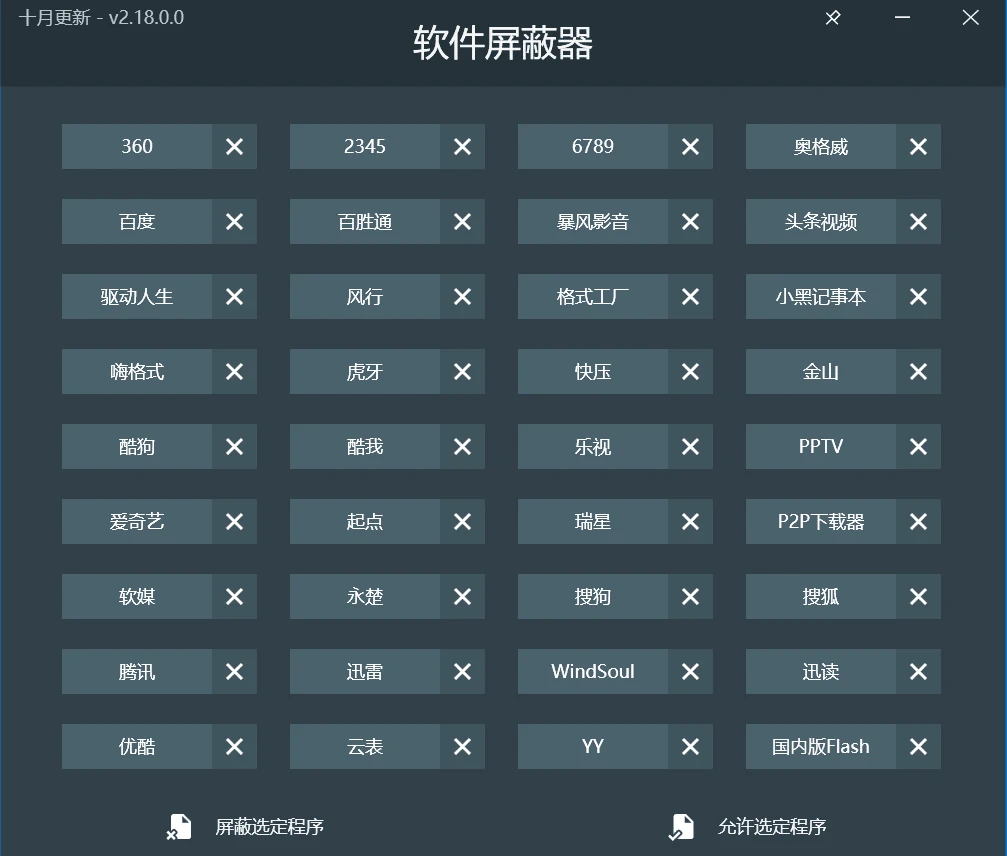This screenshot has height=856, width=1007.
Task: Click the X icon next to 360
Action: pyautogui.click(x=234, y=147)
